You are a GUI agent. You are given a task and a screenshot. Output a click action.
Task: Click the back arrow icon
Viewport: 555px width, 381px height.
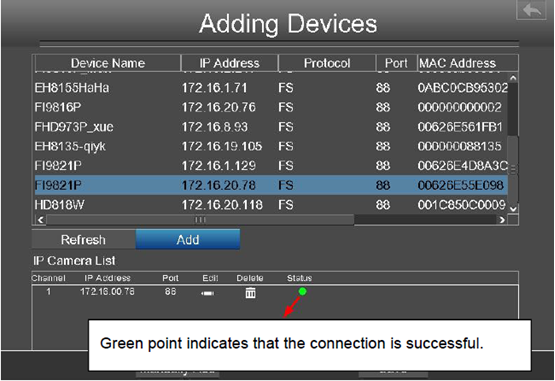click(532, 10)
